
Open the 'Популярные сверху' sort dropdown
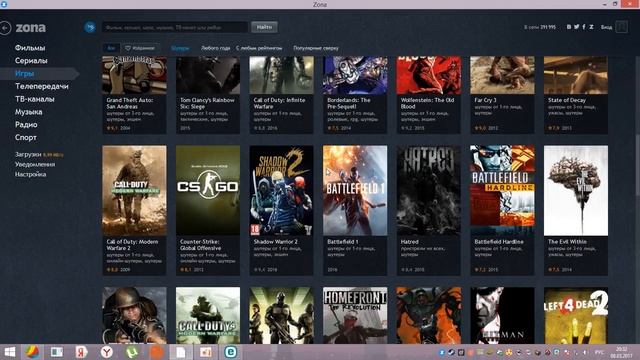click(316, 48)
